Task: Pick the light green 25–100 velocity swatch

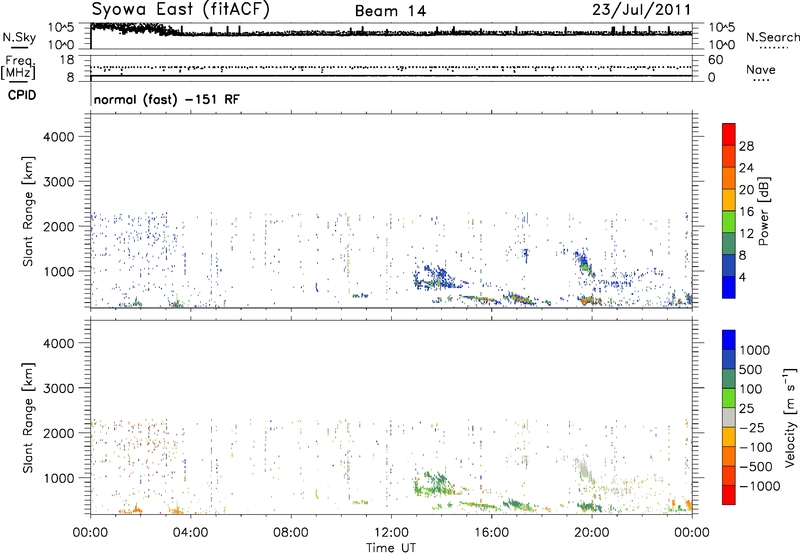Action: (x=729, y=398)
